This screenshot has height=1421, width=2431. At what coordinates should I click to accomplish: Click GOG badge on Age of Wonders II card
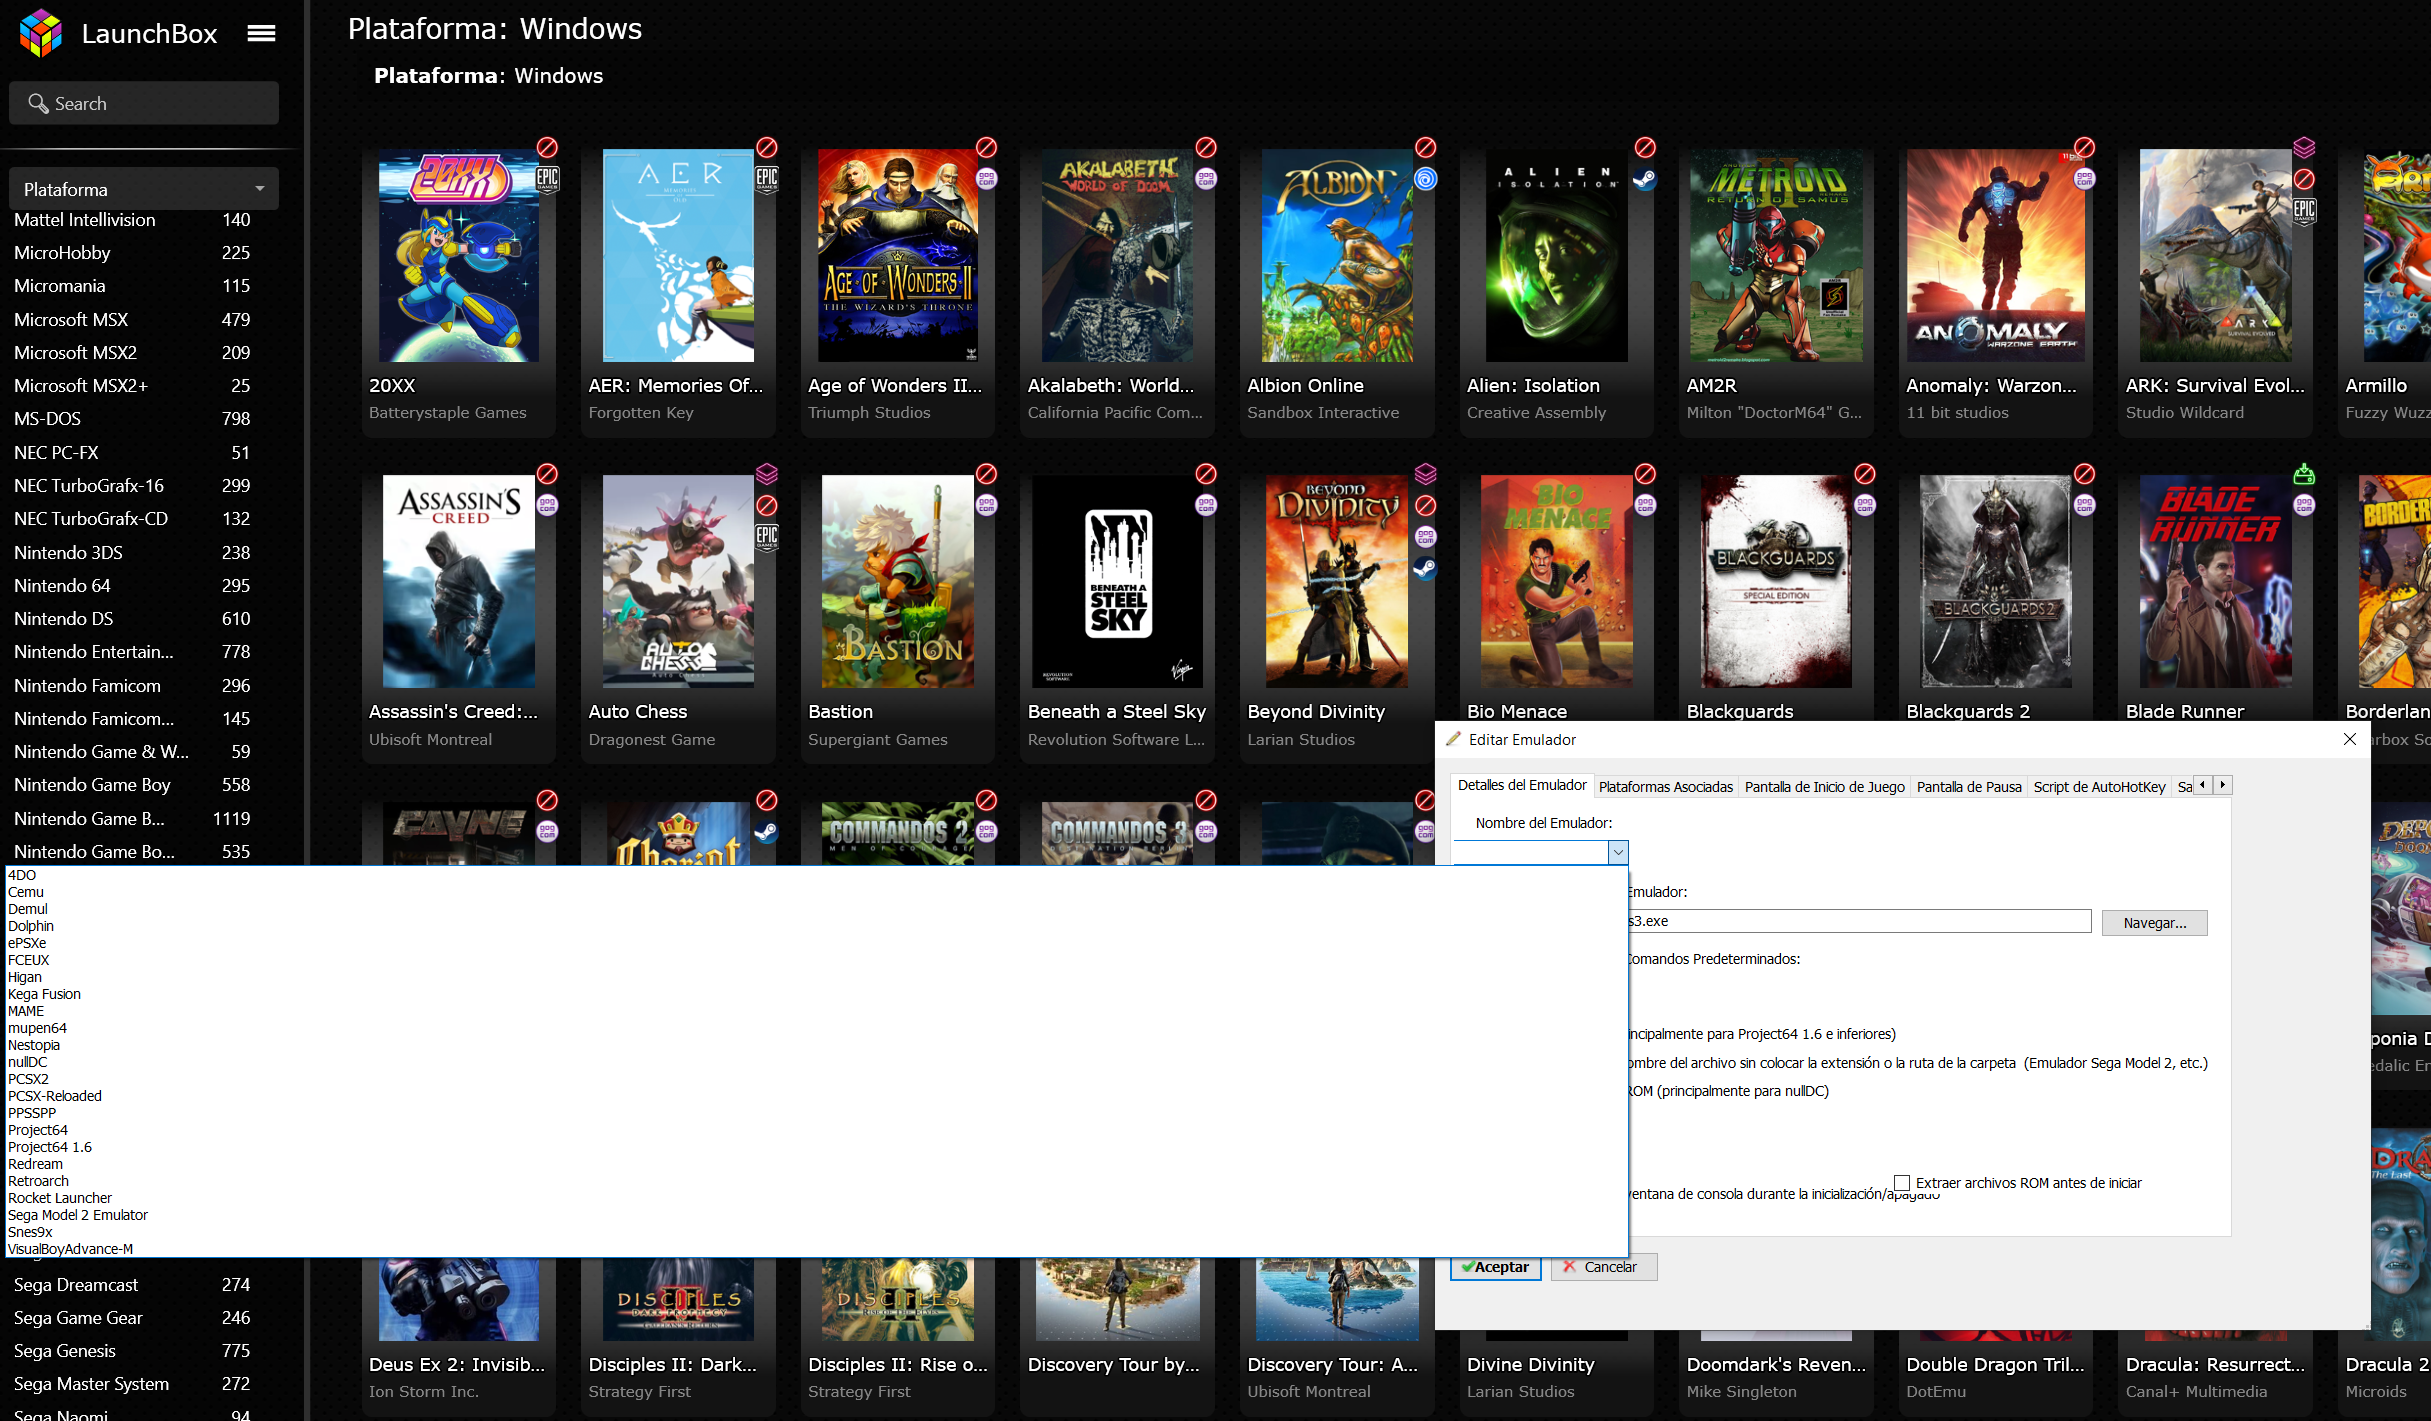click(987, 179)
